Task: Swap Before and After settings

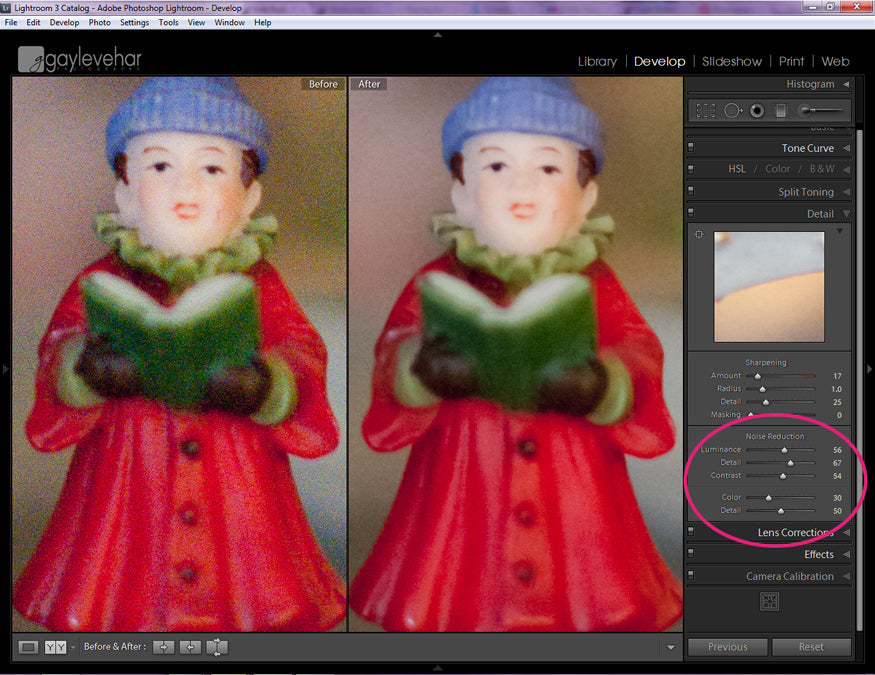Action: [216, 647]
